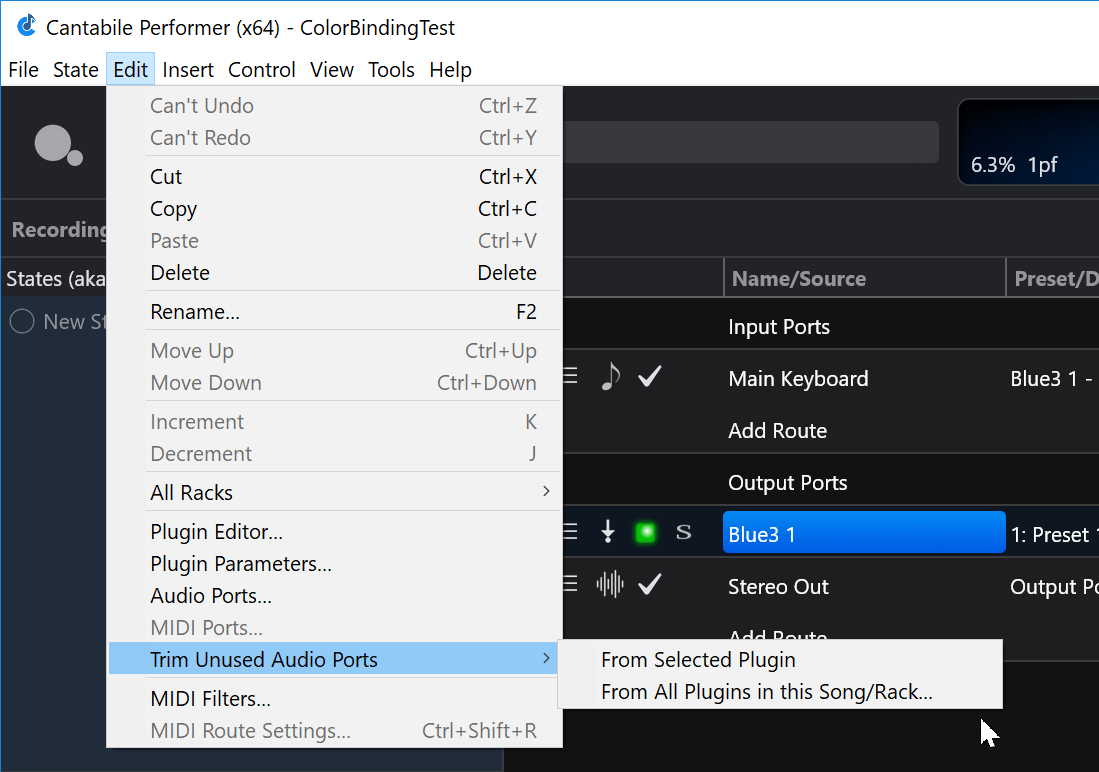Click the Main Keyboard input port name
The image size is (1099, 772).
click(798, 379)
